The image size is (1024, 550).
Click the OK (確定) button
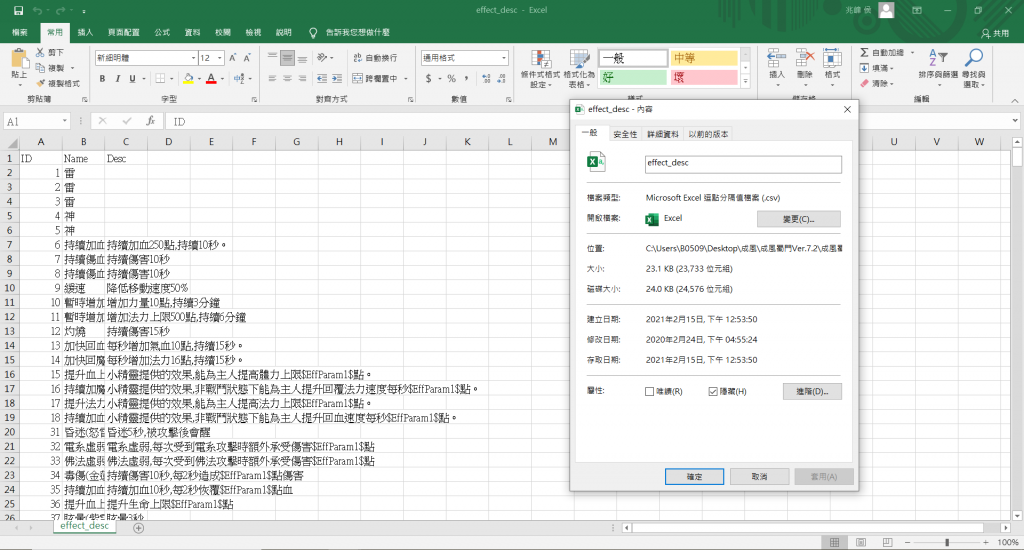(694, 477)
